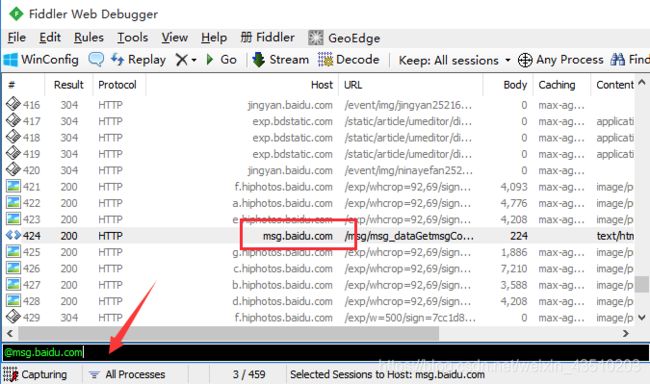This screenshot has width=650, height=384.
Task: Select session 422 image icon
Action: click(13, 202)
